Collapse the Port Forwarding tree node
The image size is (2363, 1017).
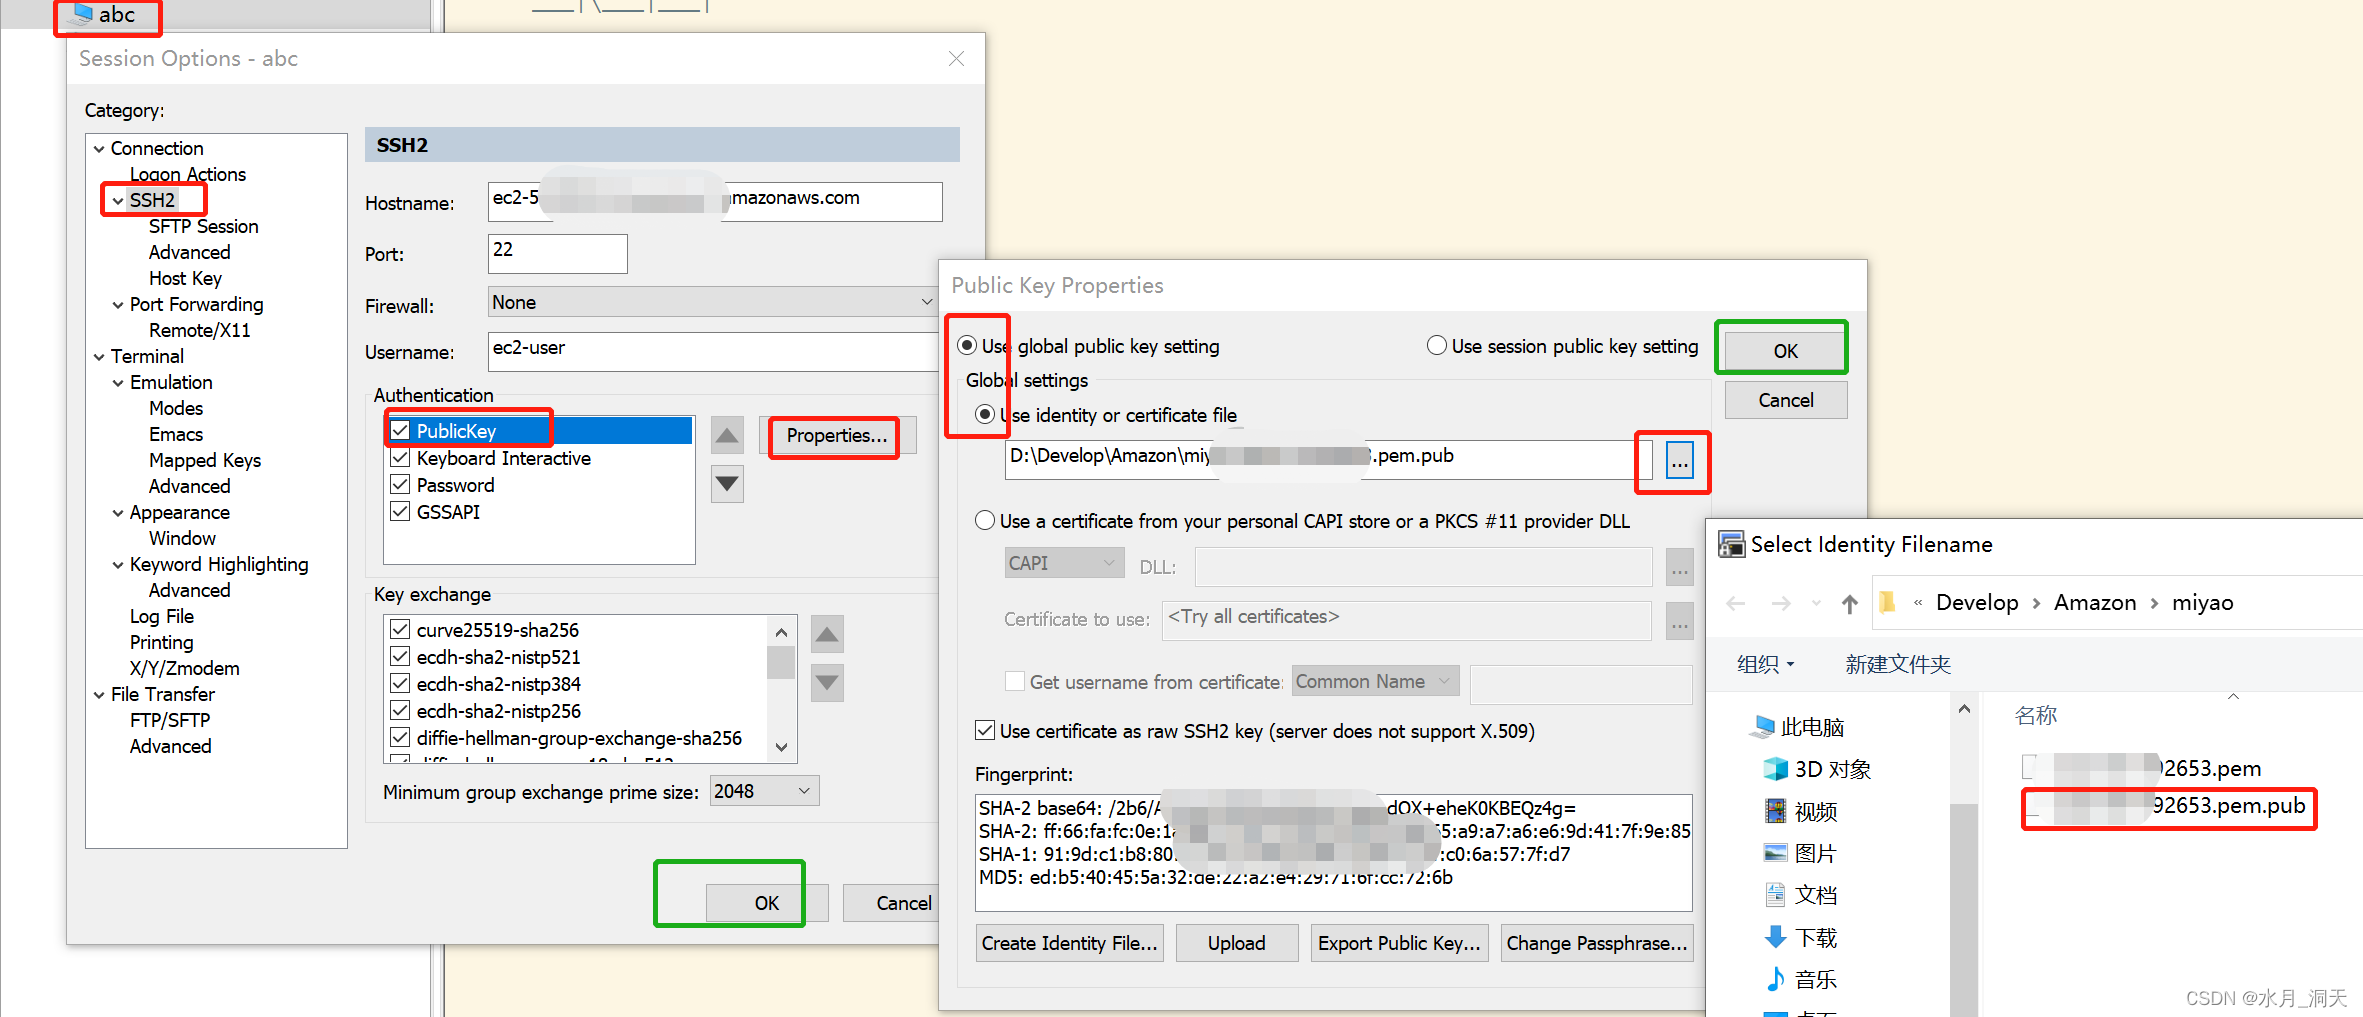[118, 305]
